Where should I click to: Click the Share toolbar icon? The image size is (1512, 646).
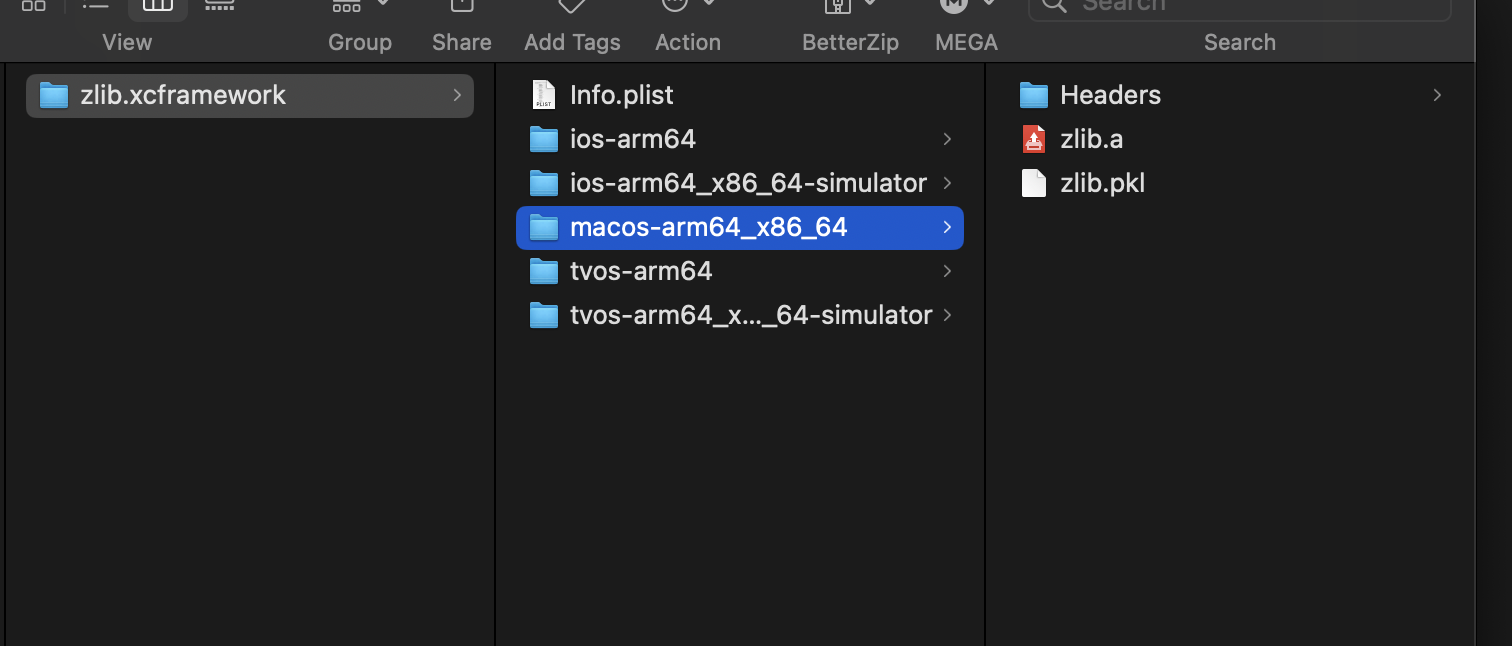[x=461, y=5]
